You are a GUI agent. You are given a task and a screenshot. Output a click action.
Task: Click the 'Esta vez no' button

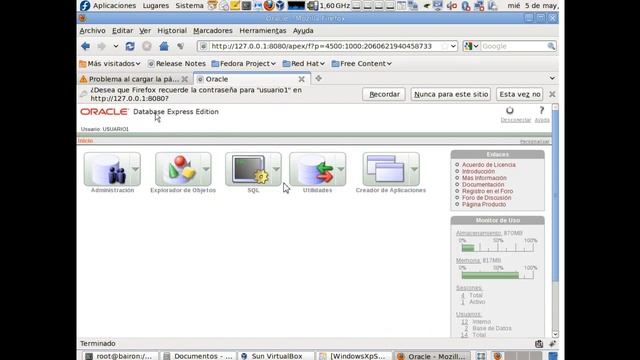[520, 94]
